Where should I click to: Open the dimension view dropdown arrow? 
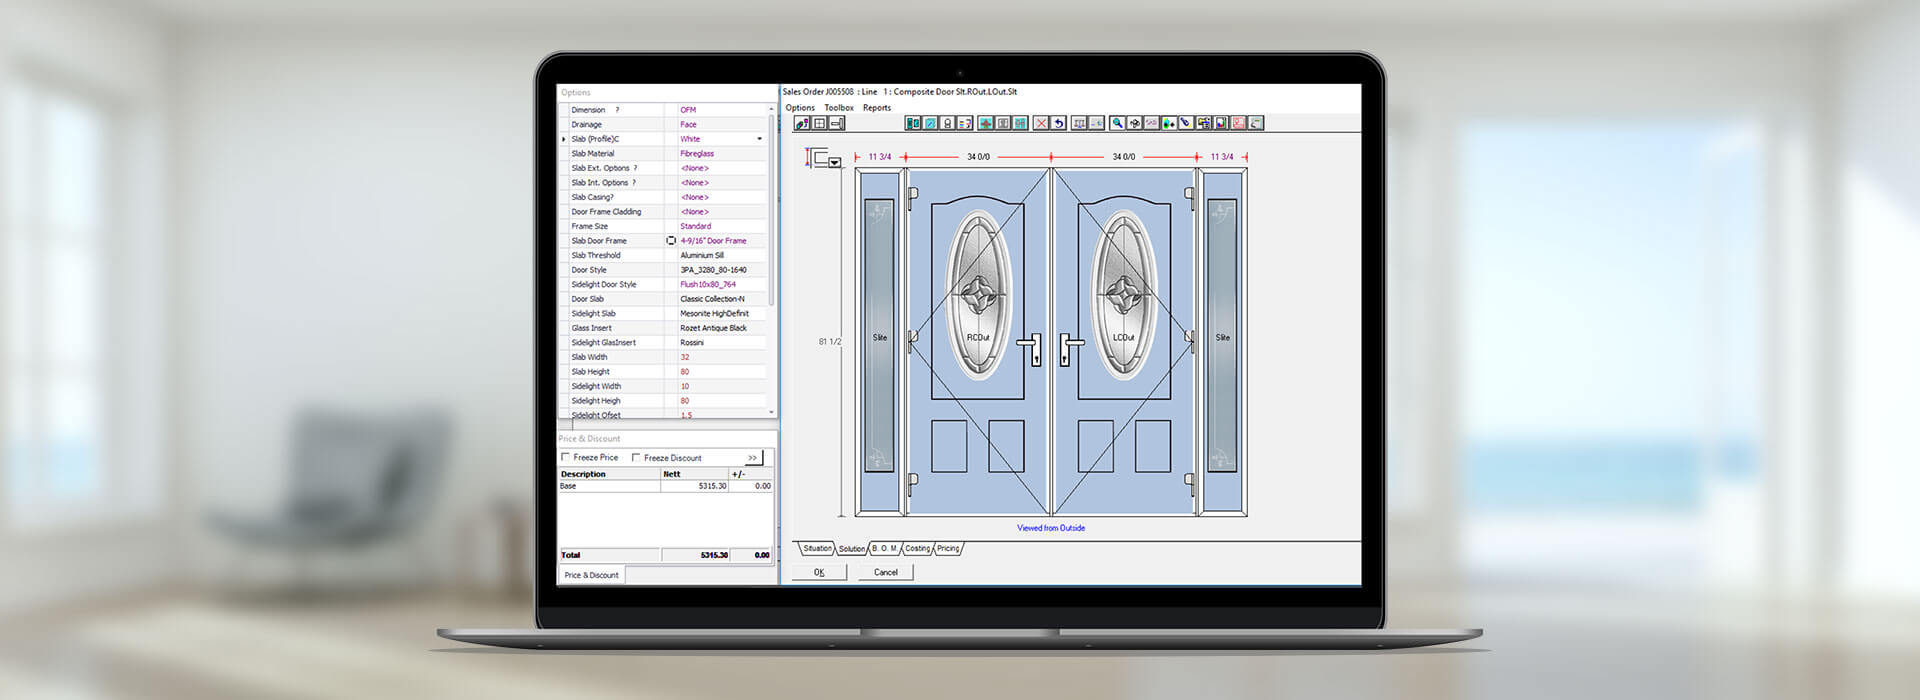tap(835, 162)
